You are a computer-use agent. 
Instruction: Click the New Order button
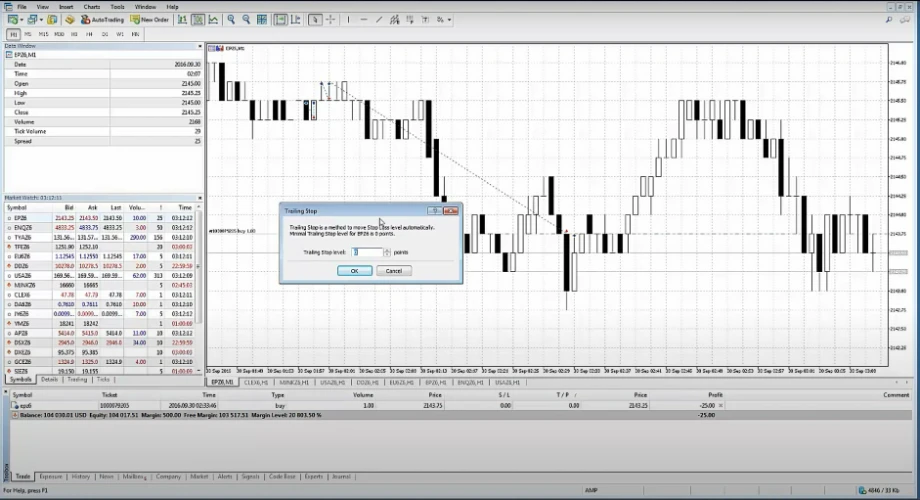tap(150, 19)
